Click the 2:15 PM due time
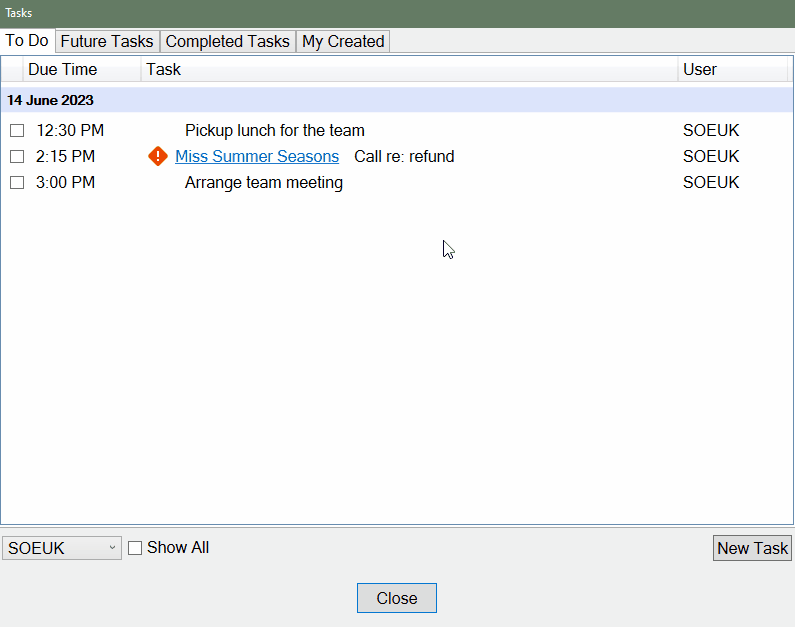The width and height of the screenshot is (795, 627). point(65,156)
